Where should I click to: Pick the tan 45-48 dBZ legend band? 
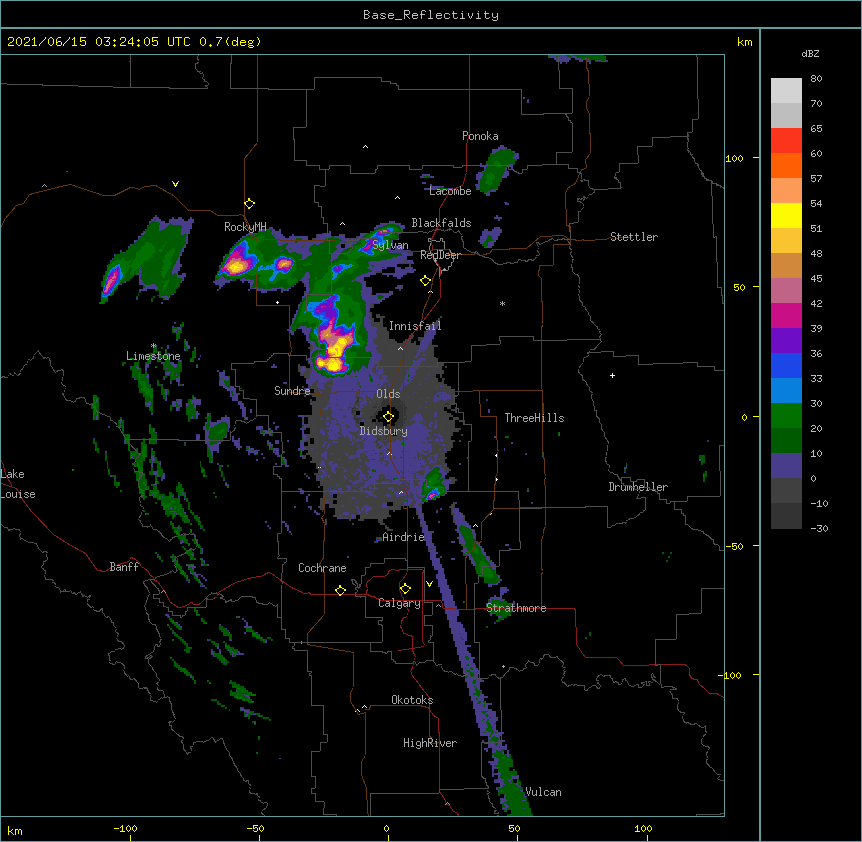tap(786, 265)
